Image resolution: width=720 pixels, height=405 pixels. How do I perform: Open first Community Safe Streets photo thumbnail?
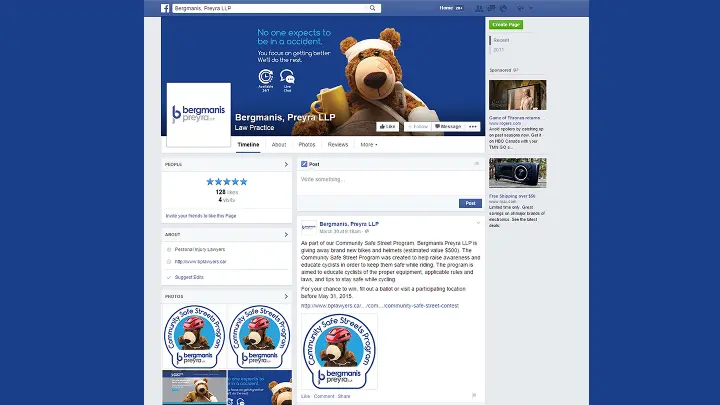(194, 336)
